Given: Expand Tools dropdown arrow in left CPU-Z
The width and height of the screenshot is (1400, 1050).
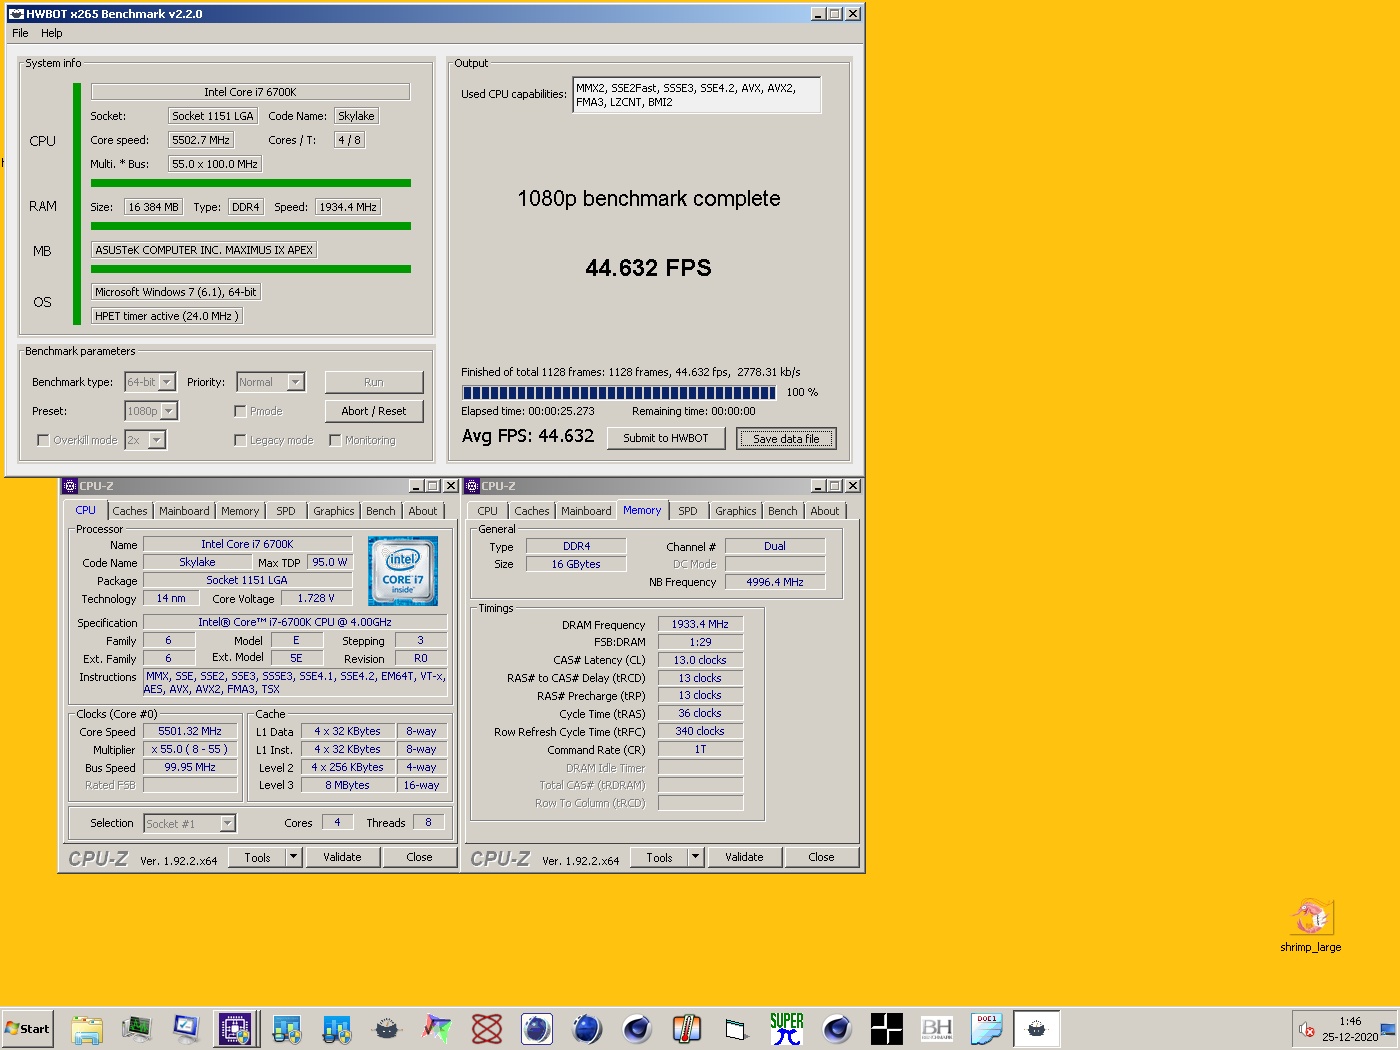Looking at the screenshot, I should tap(293, 857).
